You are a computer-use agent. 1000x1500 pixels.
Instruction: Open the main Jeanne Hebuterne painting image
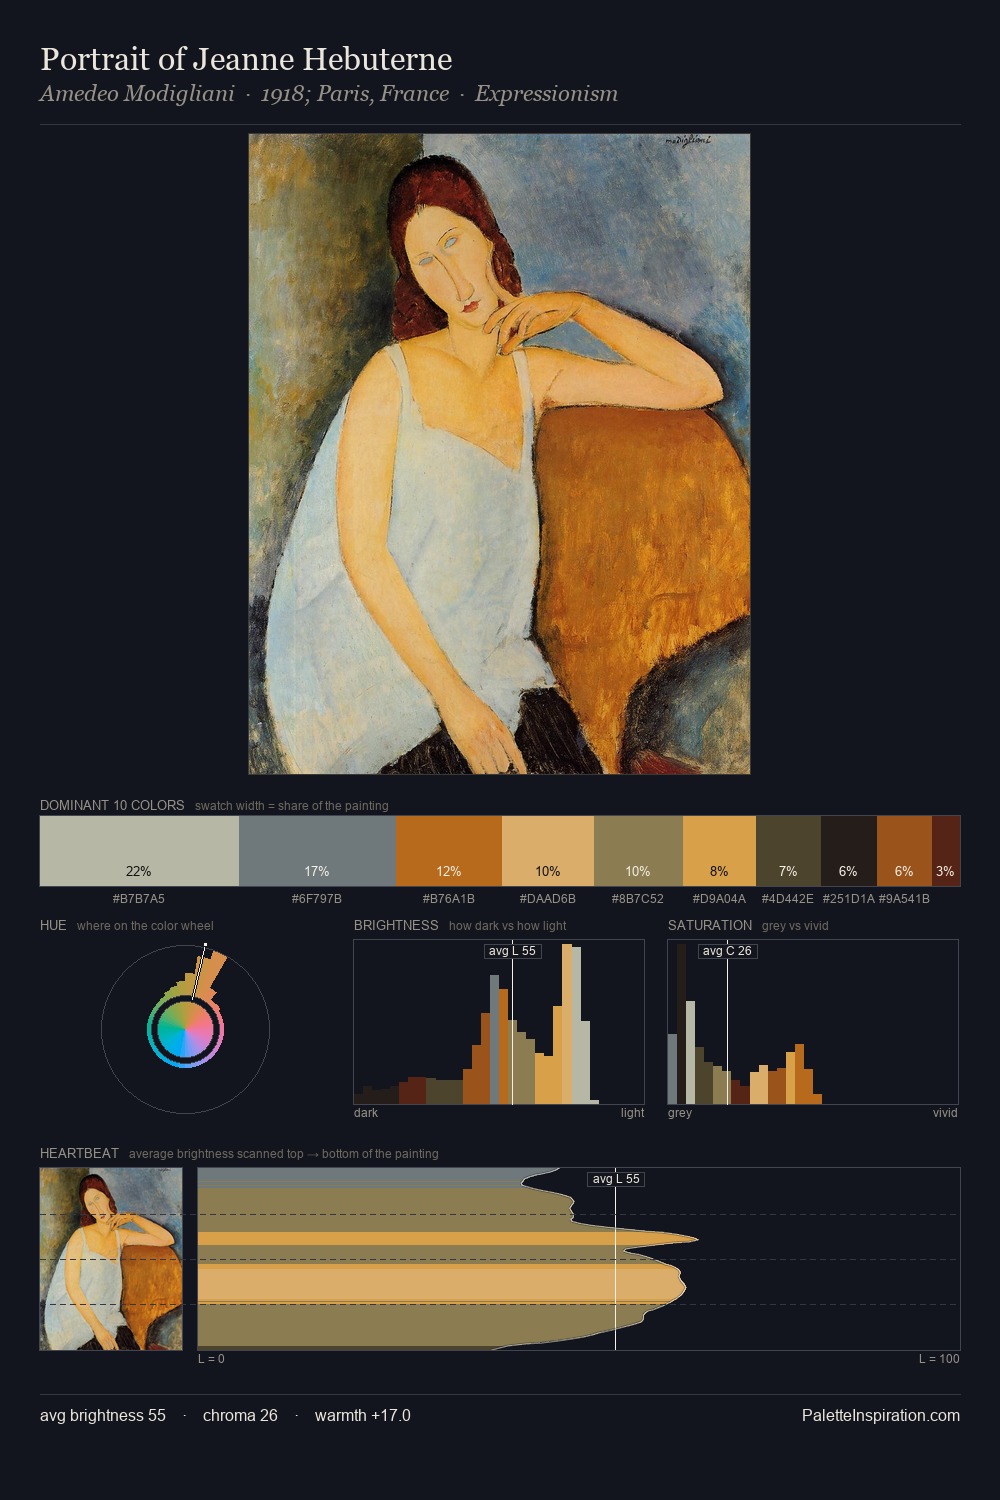pyautogui.click(x=499, y=454)
